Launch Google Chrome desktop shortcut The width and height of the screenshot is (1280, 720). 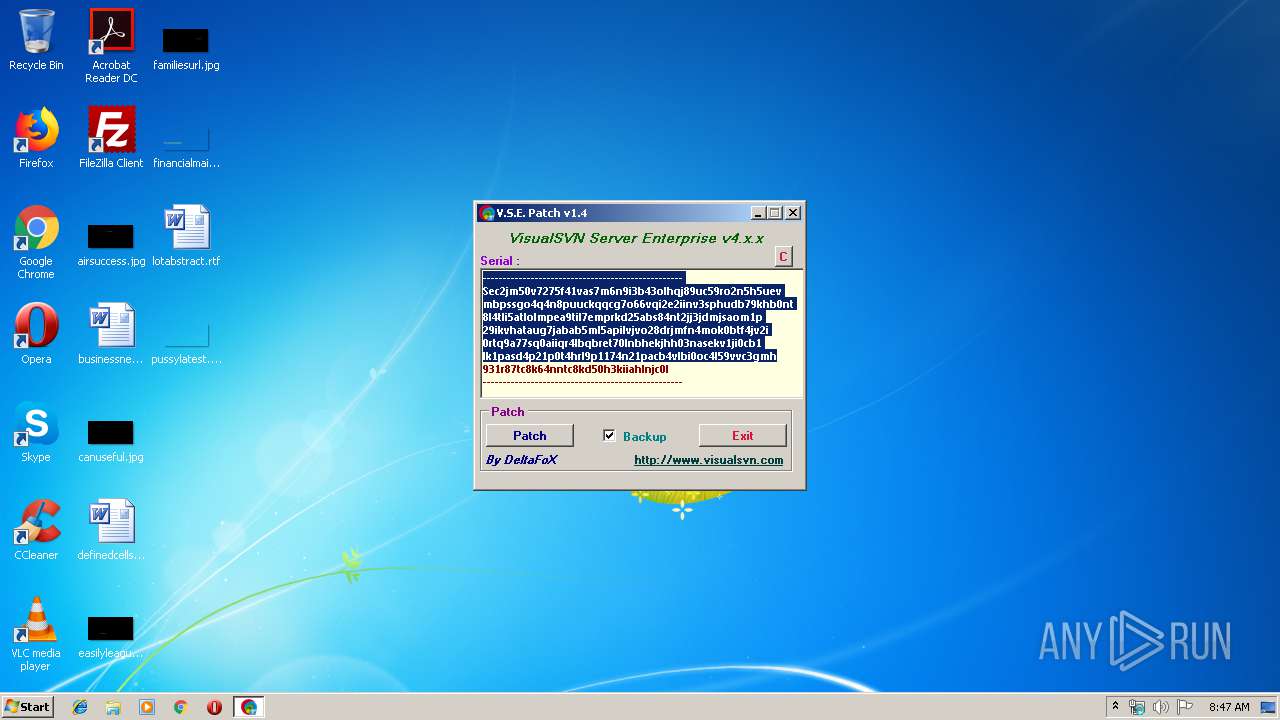tap(36, 242)
